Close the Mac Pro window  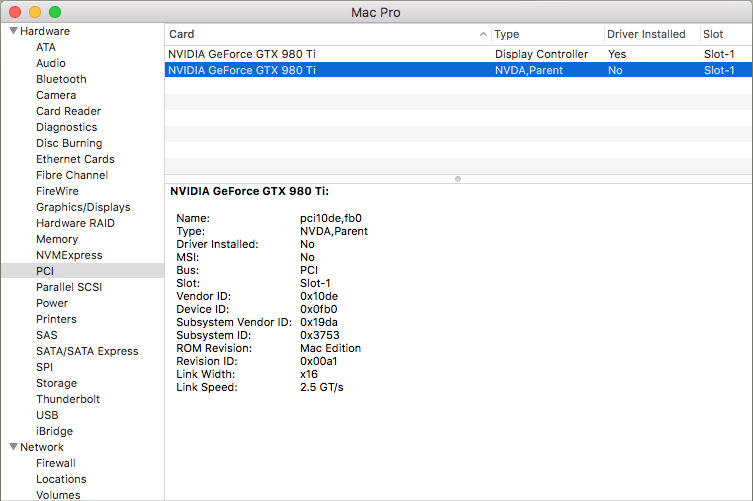click(x=15, y=12)
